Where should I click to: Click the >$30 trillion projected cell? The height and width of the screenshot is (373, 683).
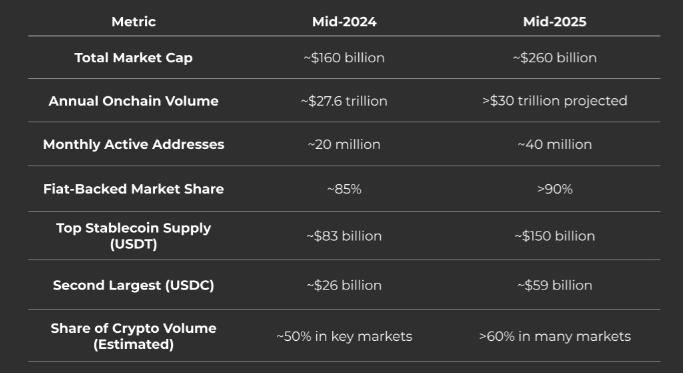tap(555, 101)
